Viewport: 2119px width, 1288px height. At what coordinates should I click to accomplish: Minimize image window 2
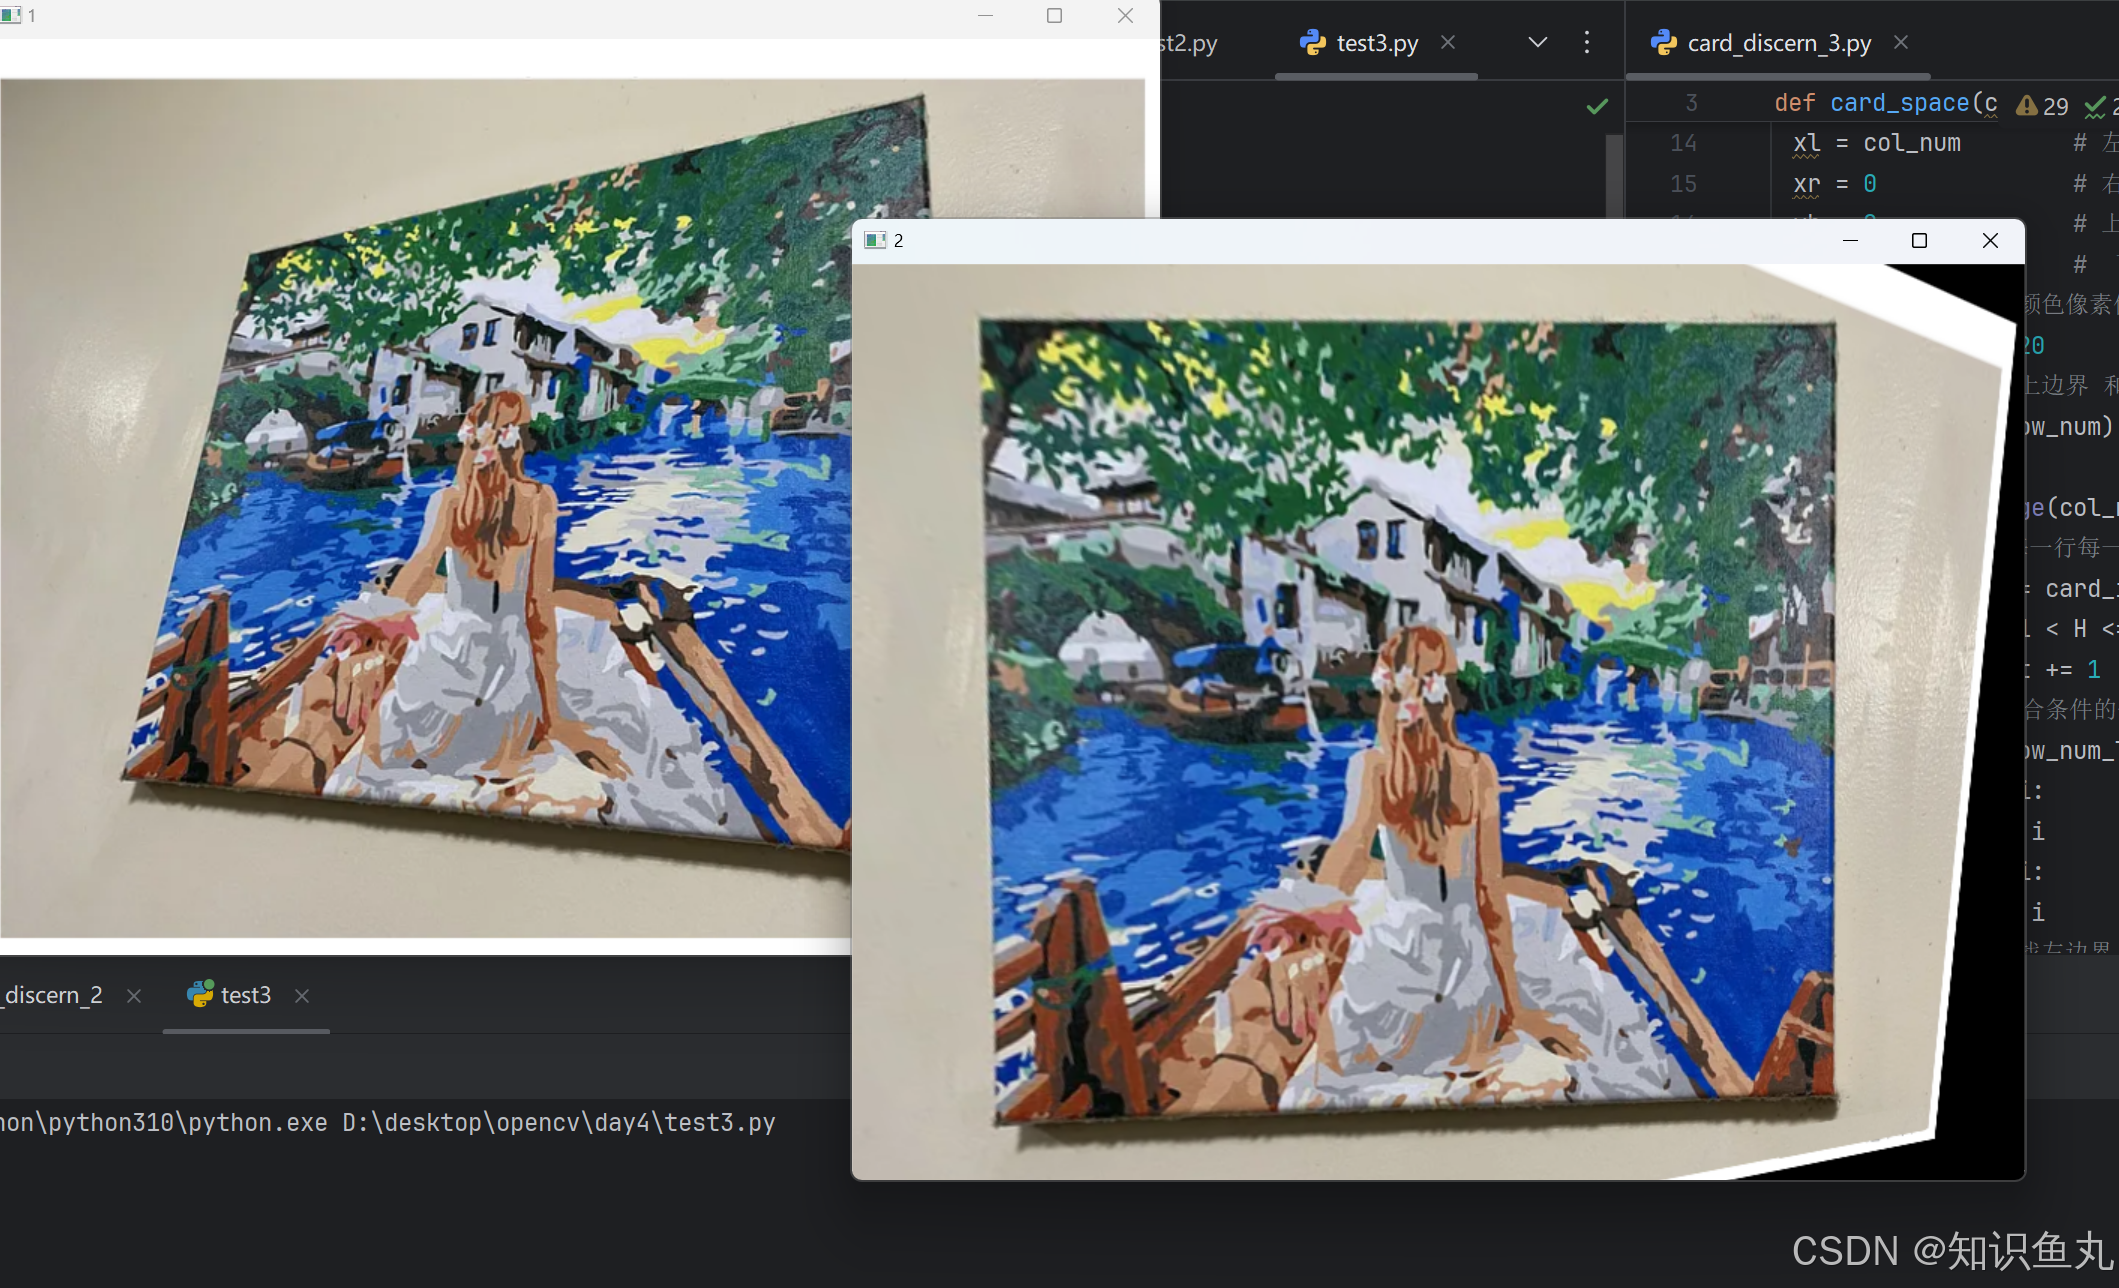point(1850,241)
